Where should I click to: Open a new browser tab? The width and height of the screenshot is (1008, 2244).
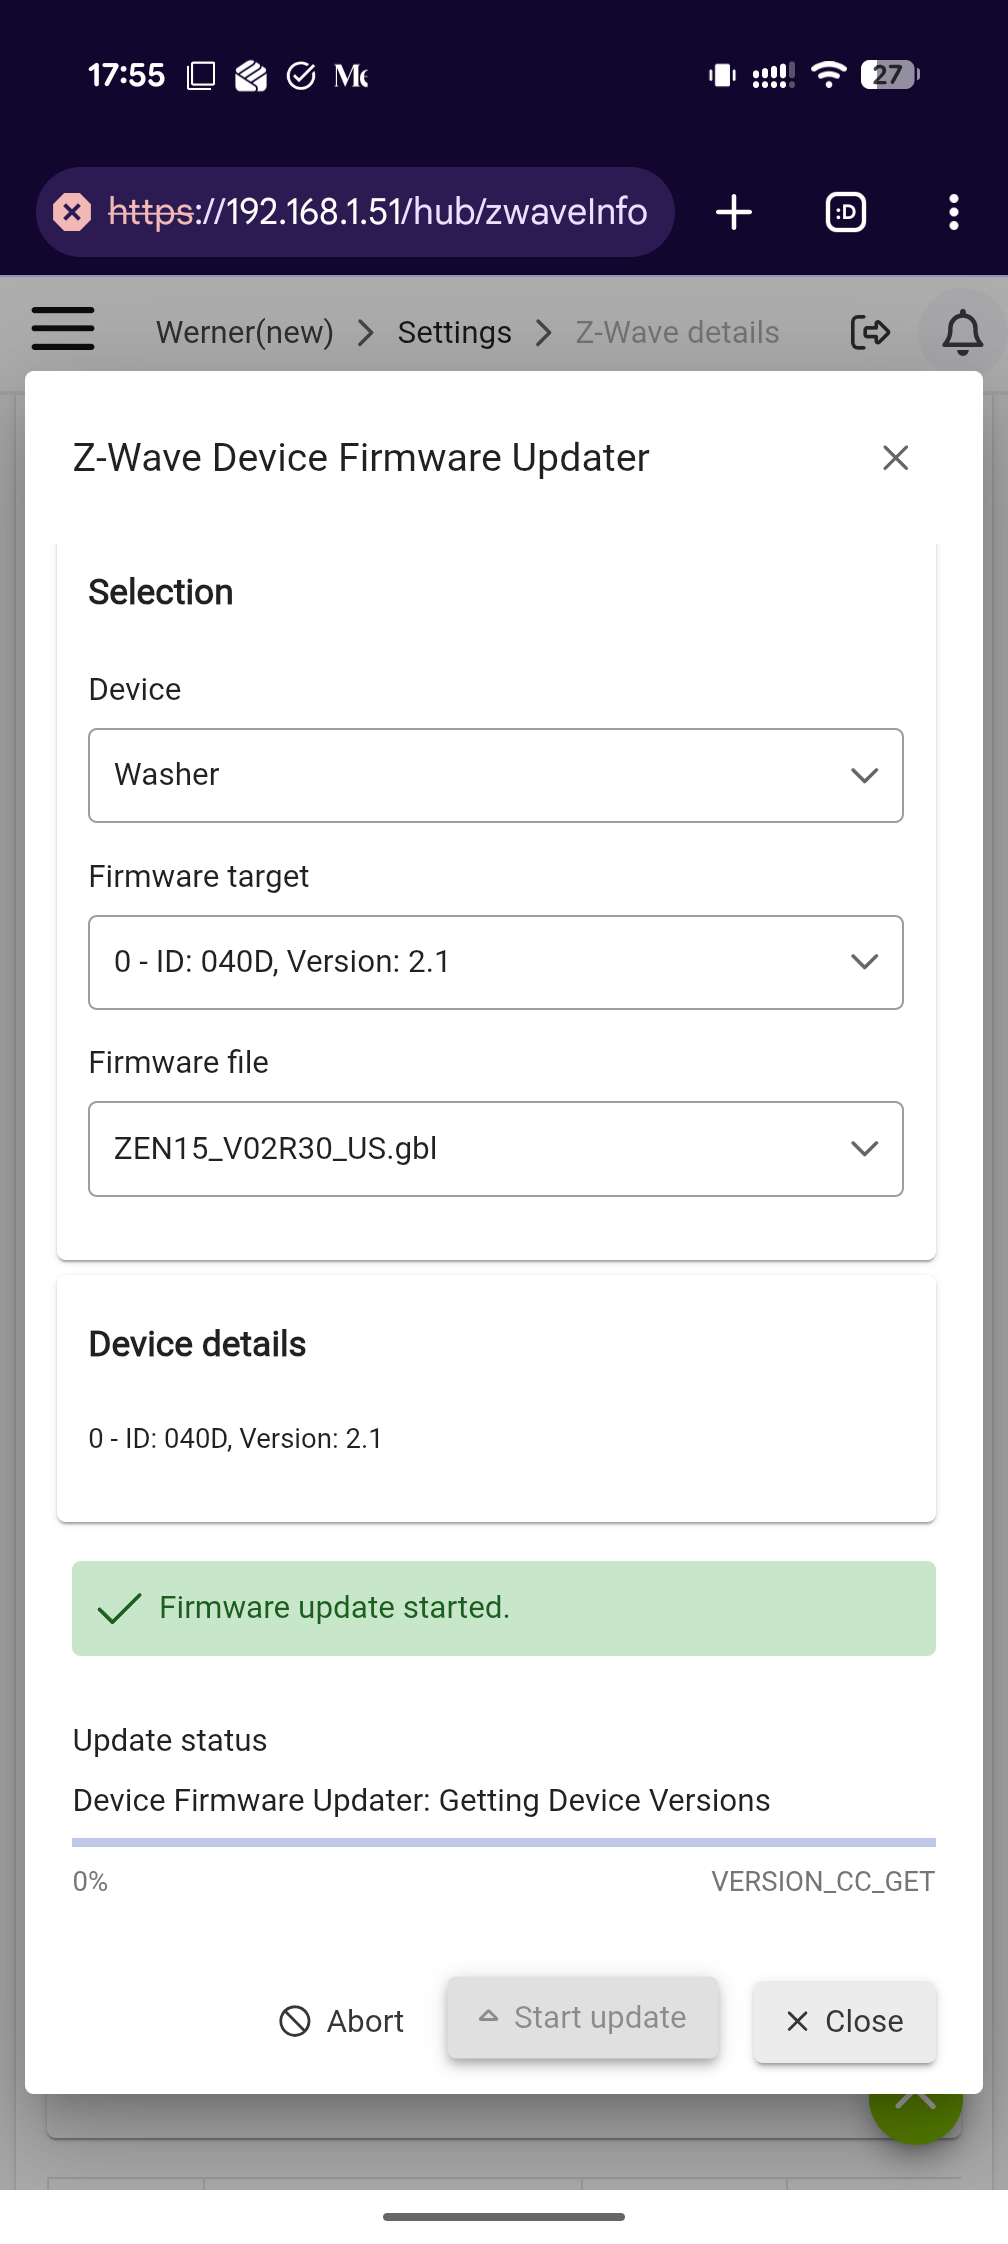coord(734,212)
